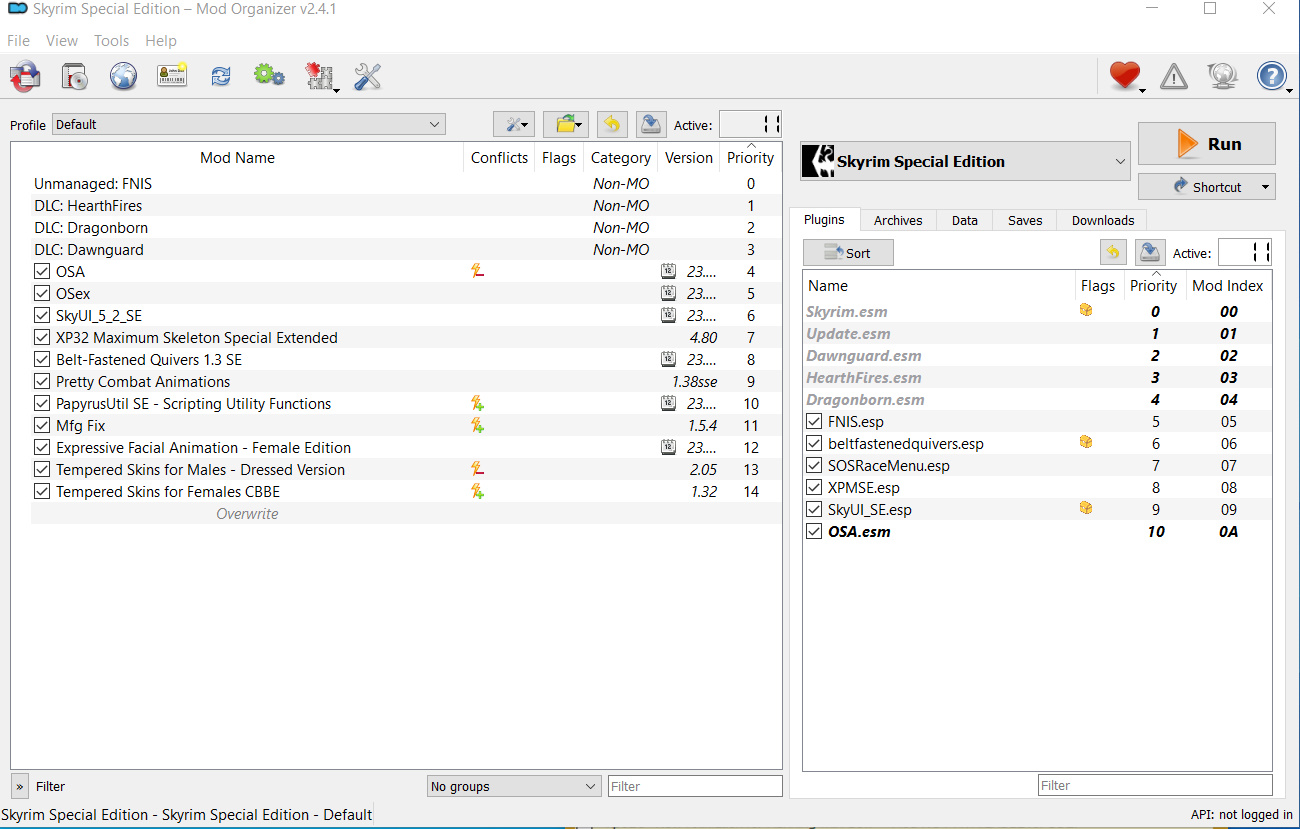The width and height of the screenshot is (1300, 829).
Task: Open the Skyrim Special Edition executable dropdown
Action: pyautogui.click(x=965, y=161)
